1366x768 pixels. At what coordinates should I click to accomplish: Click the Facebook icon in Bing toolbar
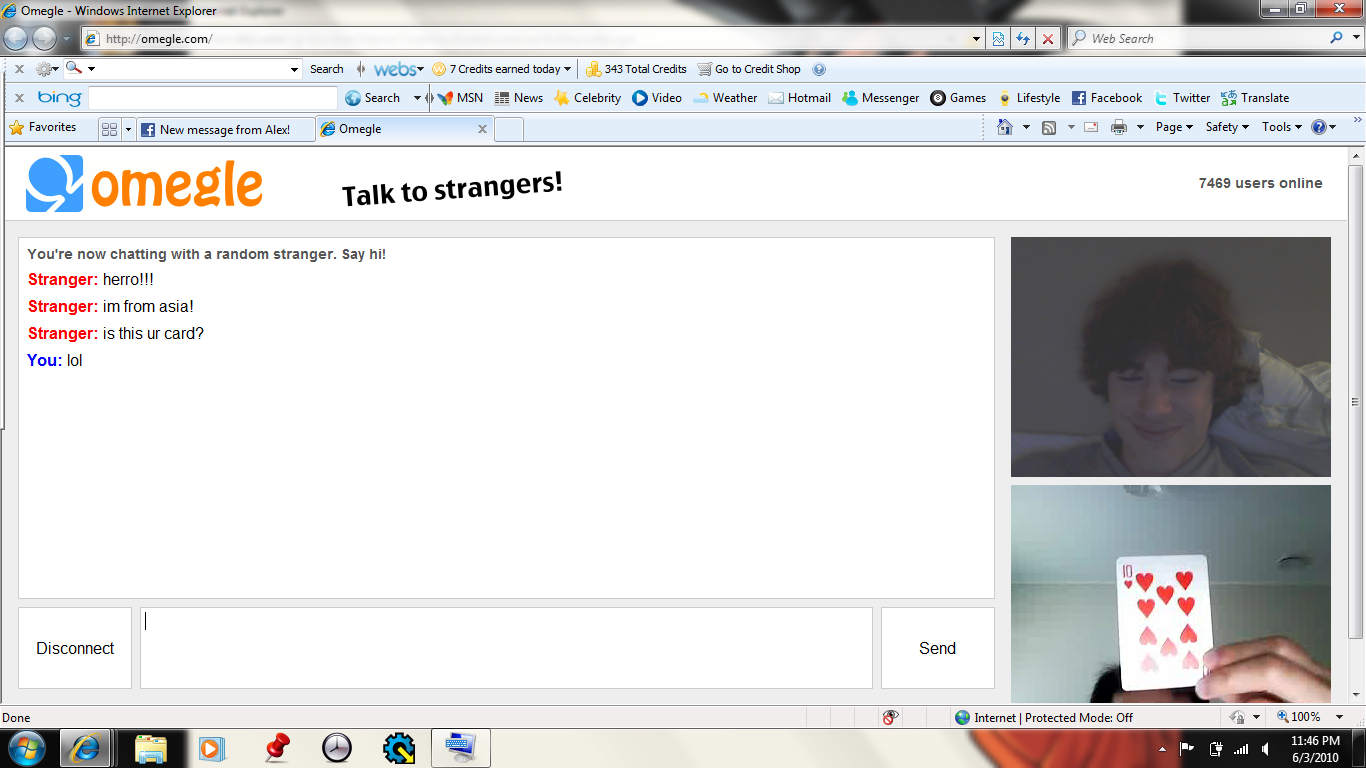point(1079,98)
